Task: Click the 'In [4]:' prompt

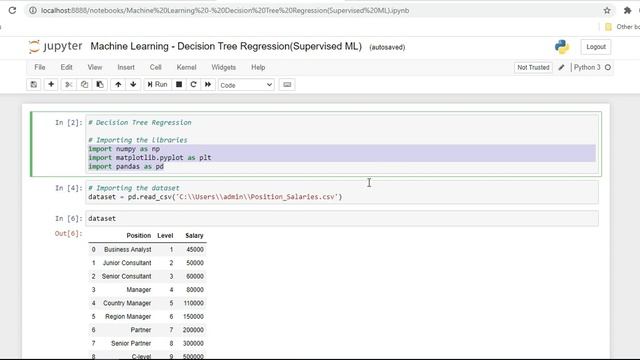Action: (69, 188)
